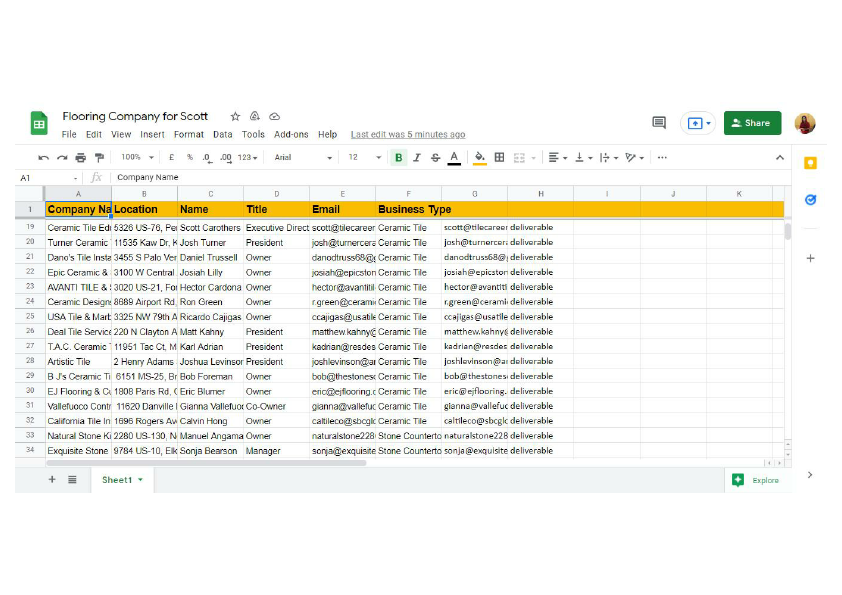Click the green Share button

(752, 122)
